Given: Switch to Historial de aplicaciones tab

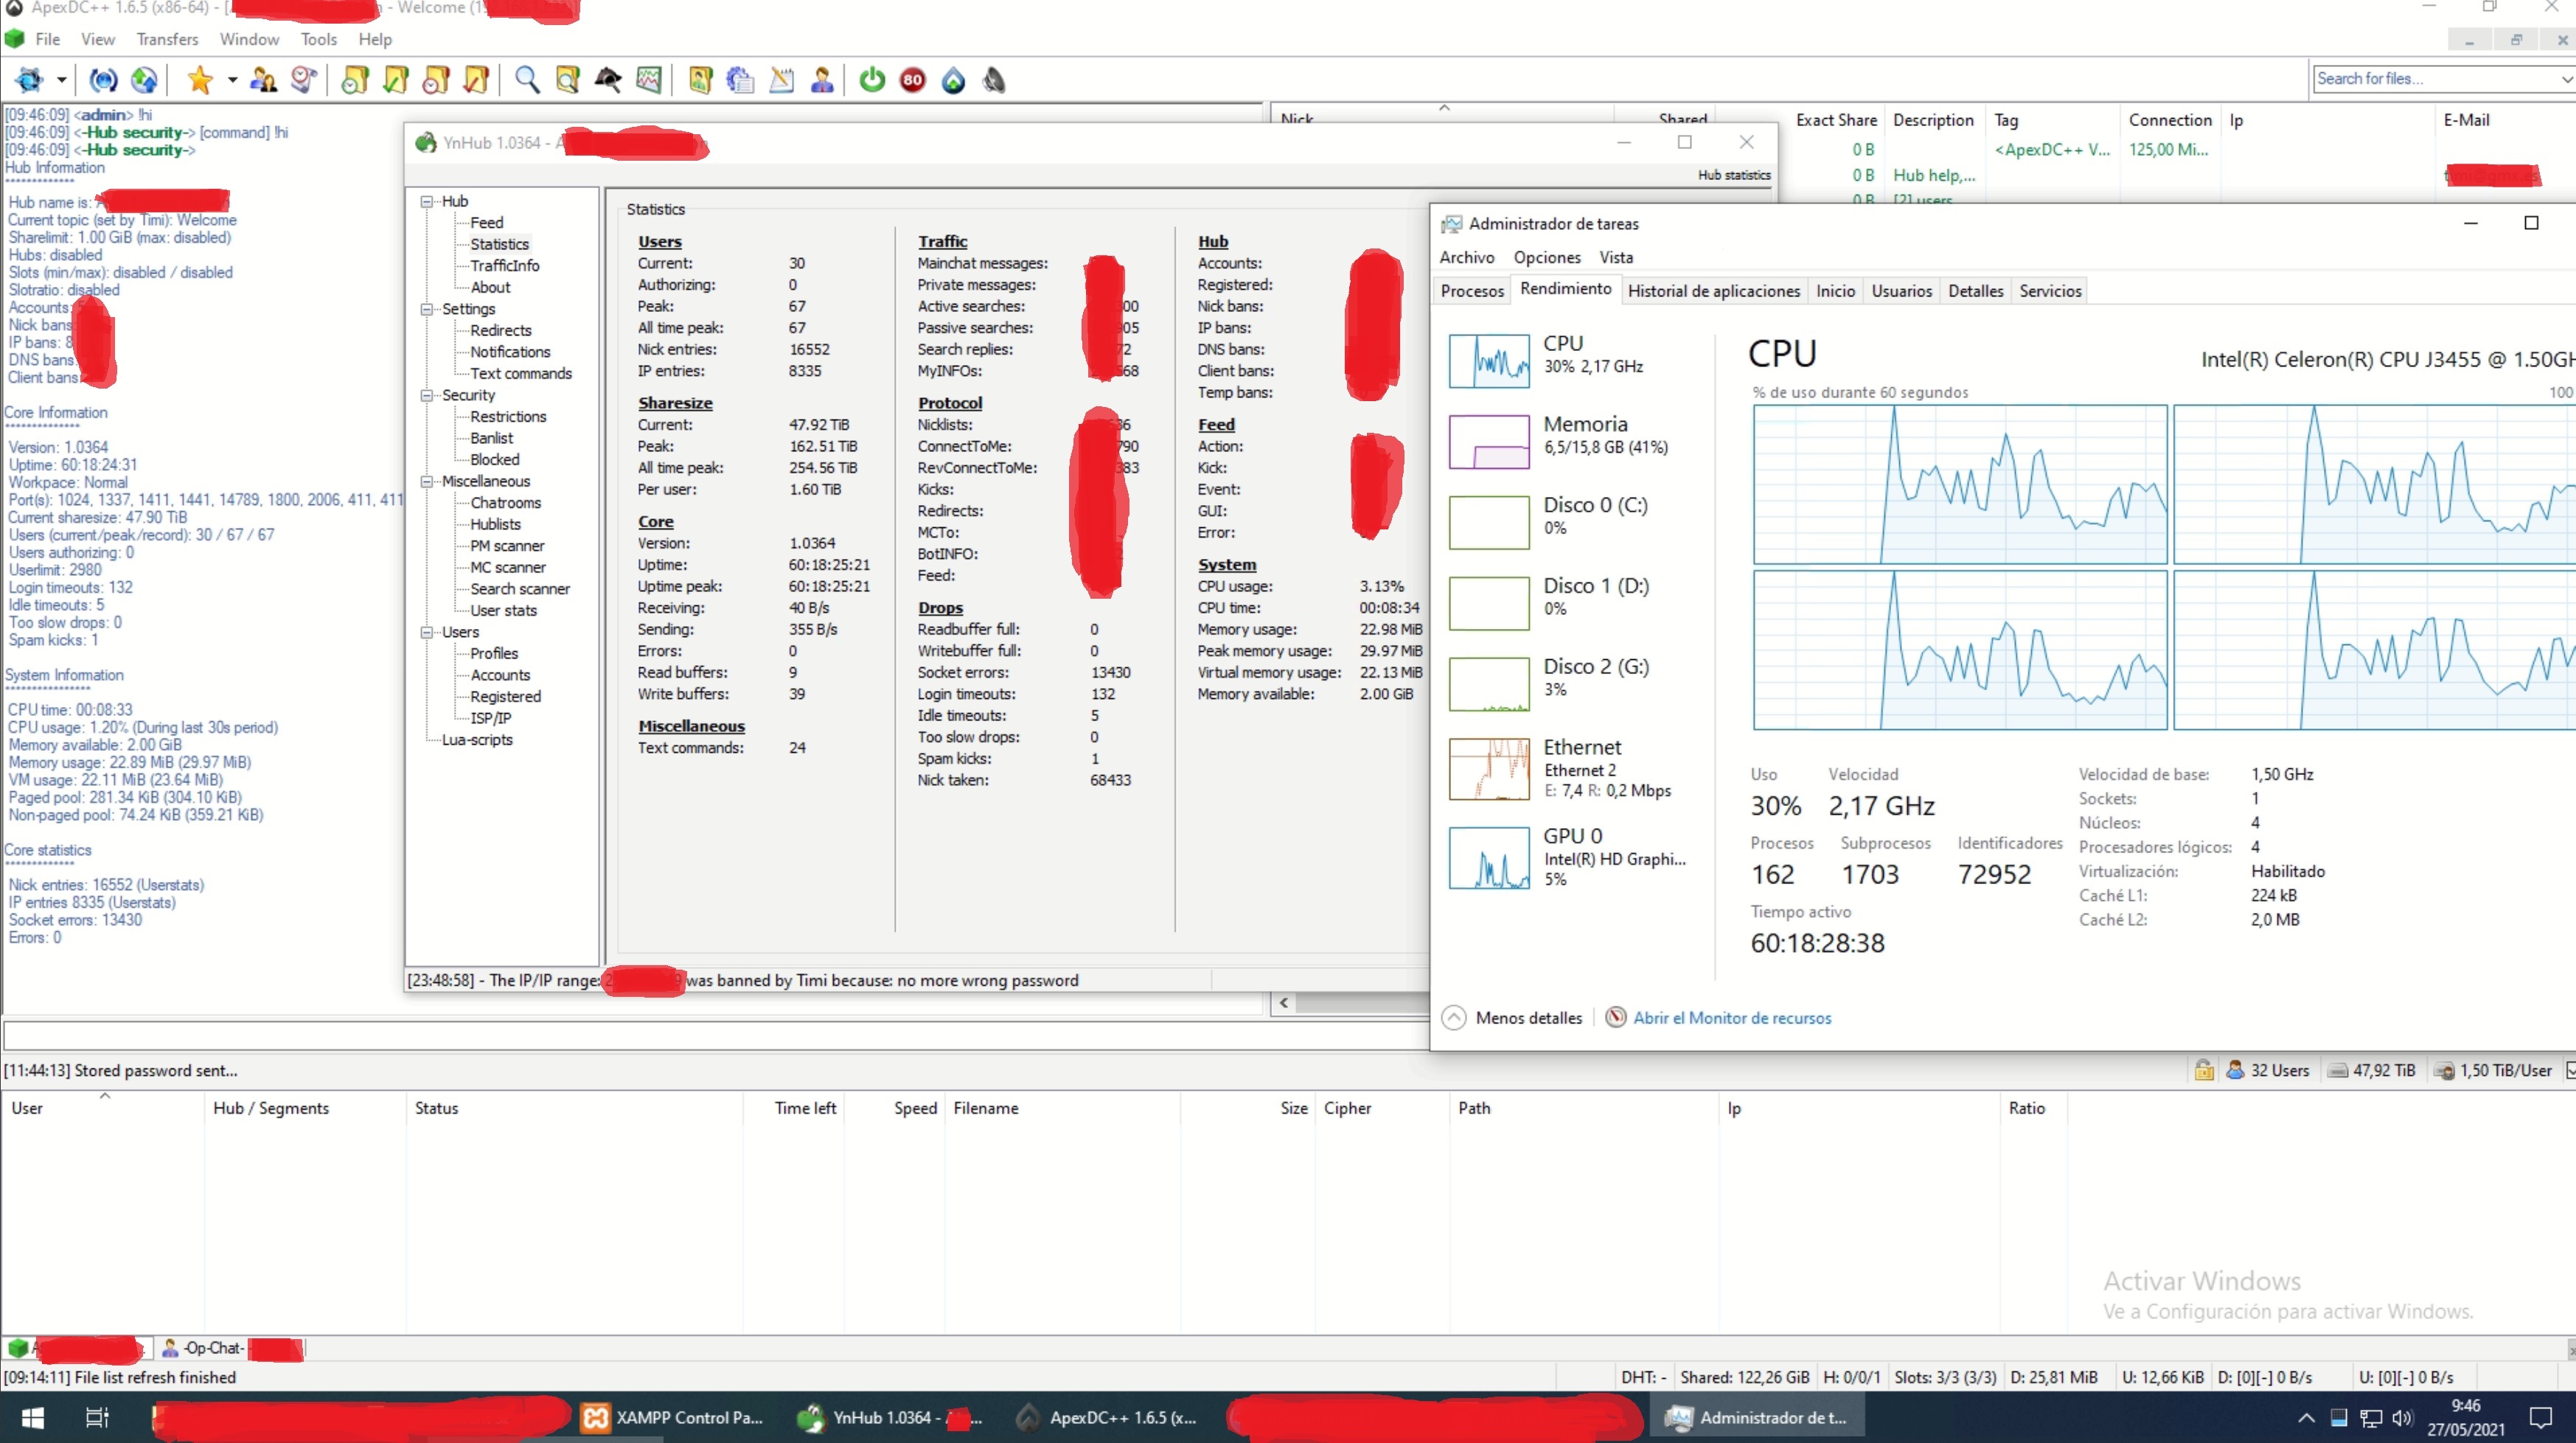Looking at the screenshot, I should [1713, 291].
